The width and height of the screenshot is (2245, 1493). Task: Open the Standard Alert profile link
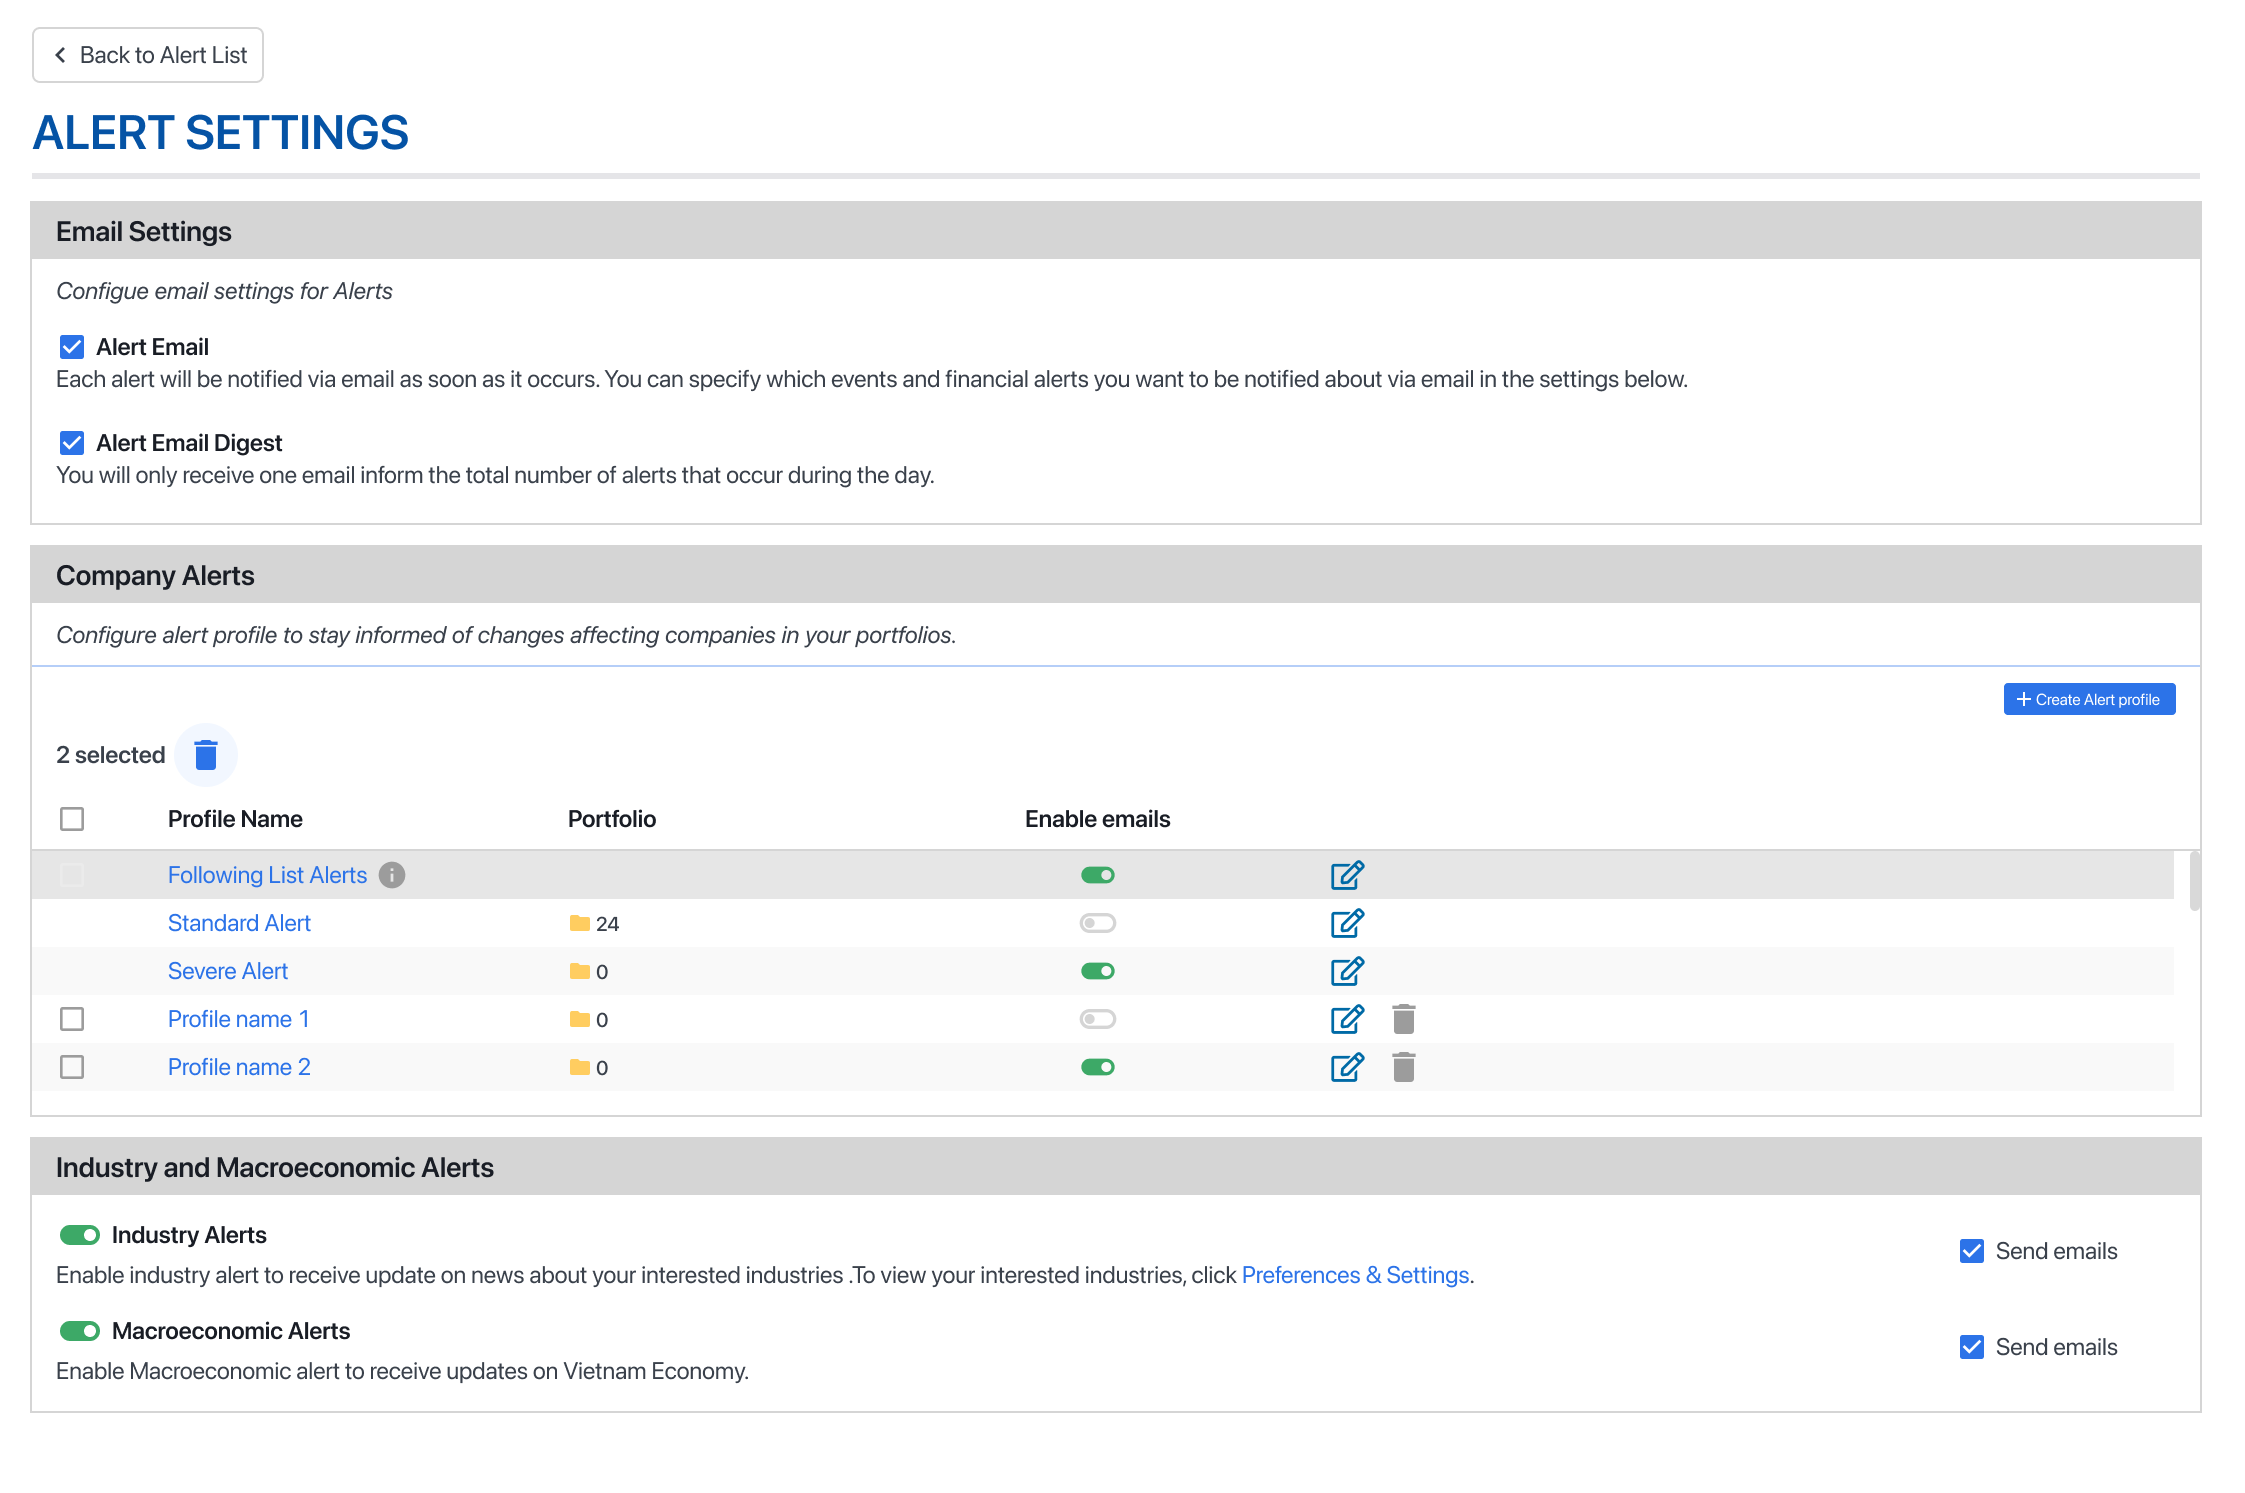click(239, 923)
